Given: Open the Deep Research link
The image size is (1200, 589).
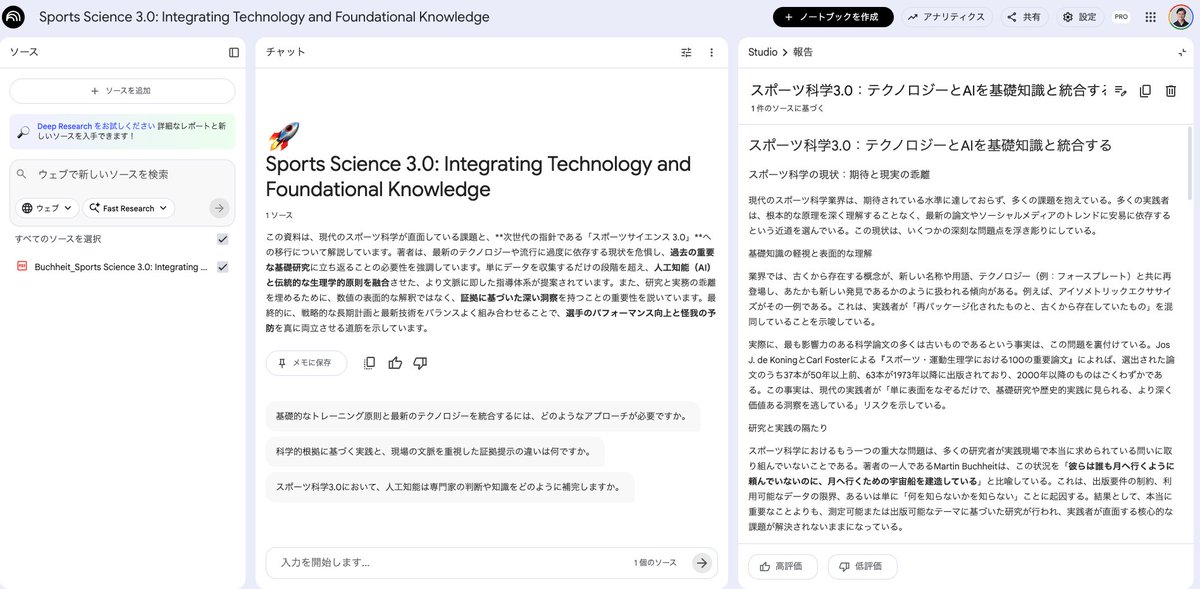Looking at the screenshot, I should [96, 126].
